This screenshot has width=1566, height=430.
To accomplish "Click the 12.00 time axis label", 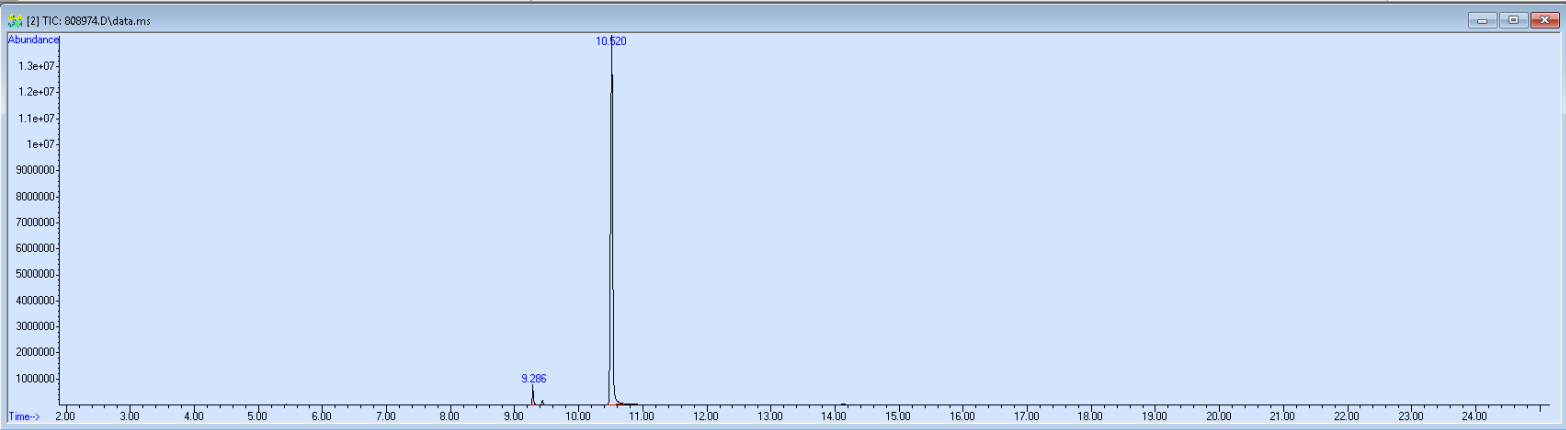I will coord(706,415).
